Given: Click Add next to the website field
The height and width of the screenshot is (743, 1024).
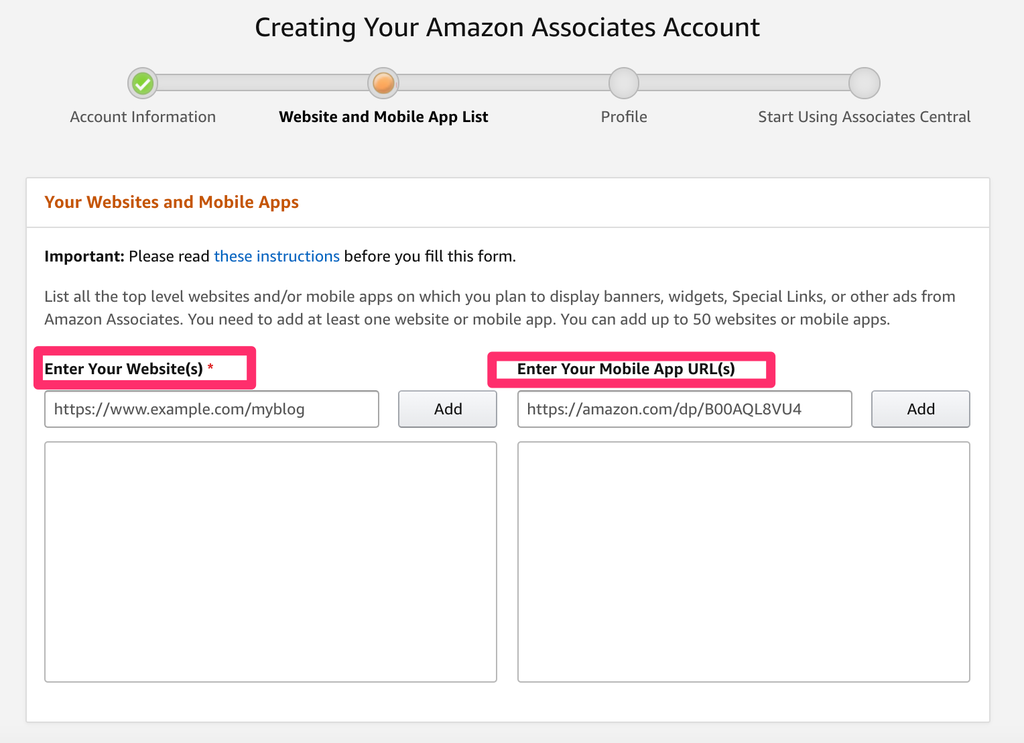Looking at the screenshot, I should [447, 409].
